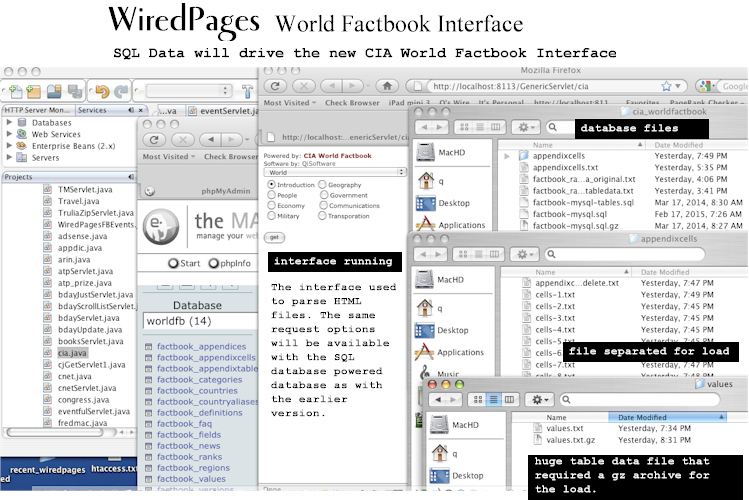The image size is (749, 500).
Task: Select the Military radio button
Action: [x=271, y=216]
